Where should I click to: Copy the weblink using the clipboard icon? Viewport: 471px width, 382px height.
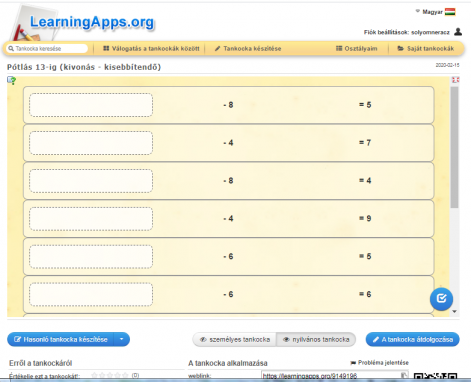coord(404,376)
